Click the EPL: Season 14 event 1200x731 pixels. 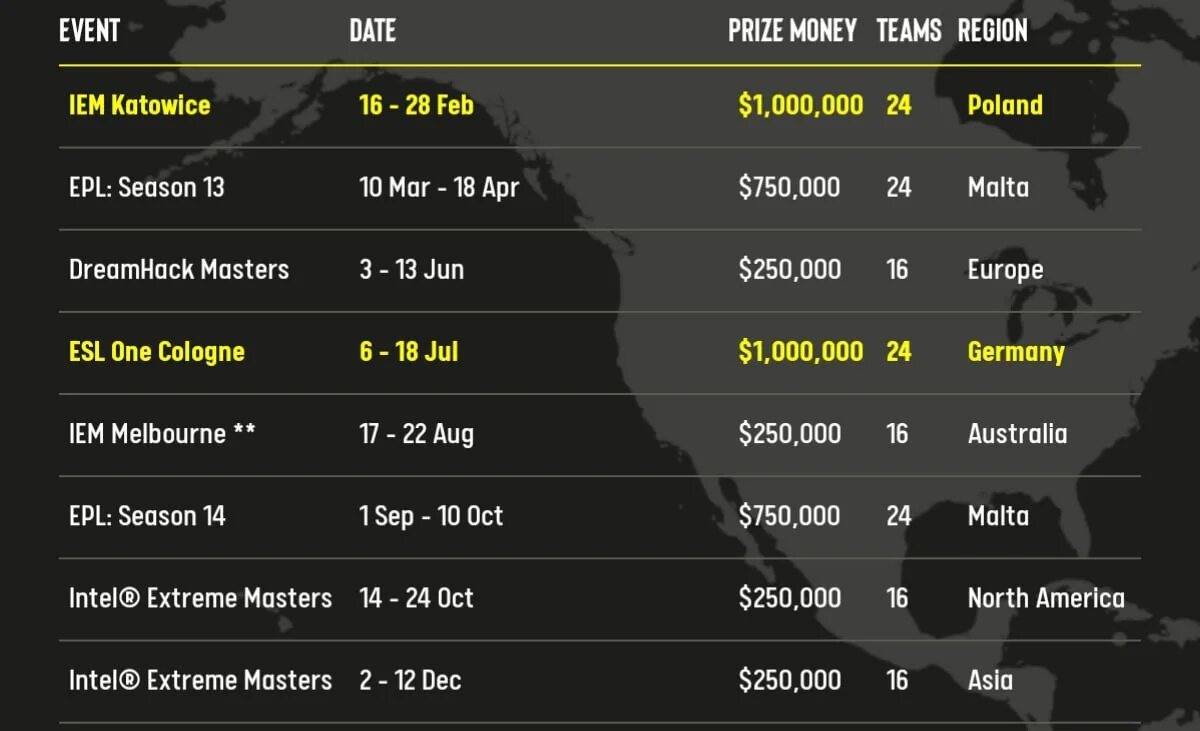click(147, 516)
